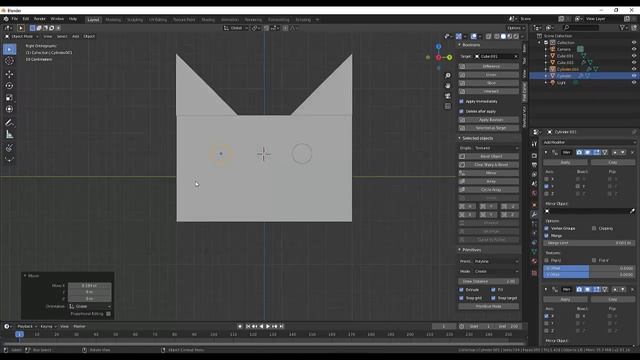Viewport: 640px width, 360px height.
Task: Activate the Transform tool
Action: click(x=9, y=109)
